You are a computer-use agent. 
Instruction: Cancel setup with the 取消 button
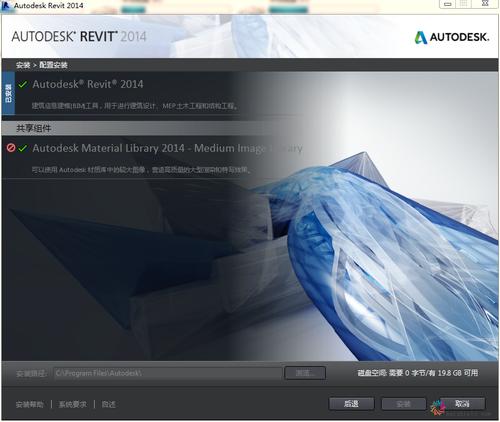tap(462, 404)
